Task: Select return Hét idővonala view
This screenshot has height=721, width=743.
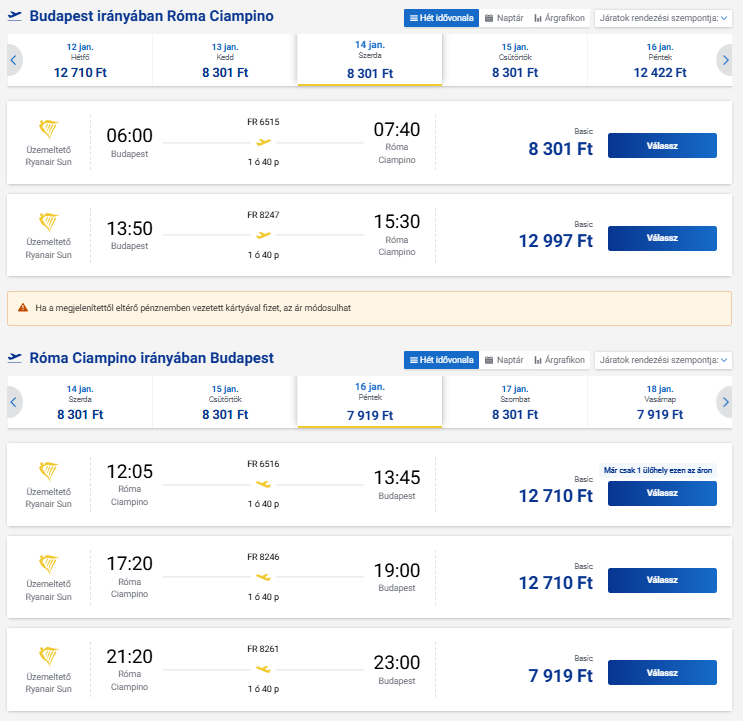Action: coord(441,359)
